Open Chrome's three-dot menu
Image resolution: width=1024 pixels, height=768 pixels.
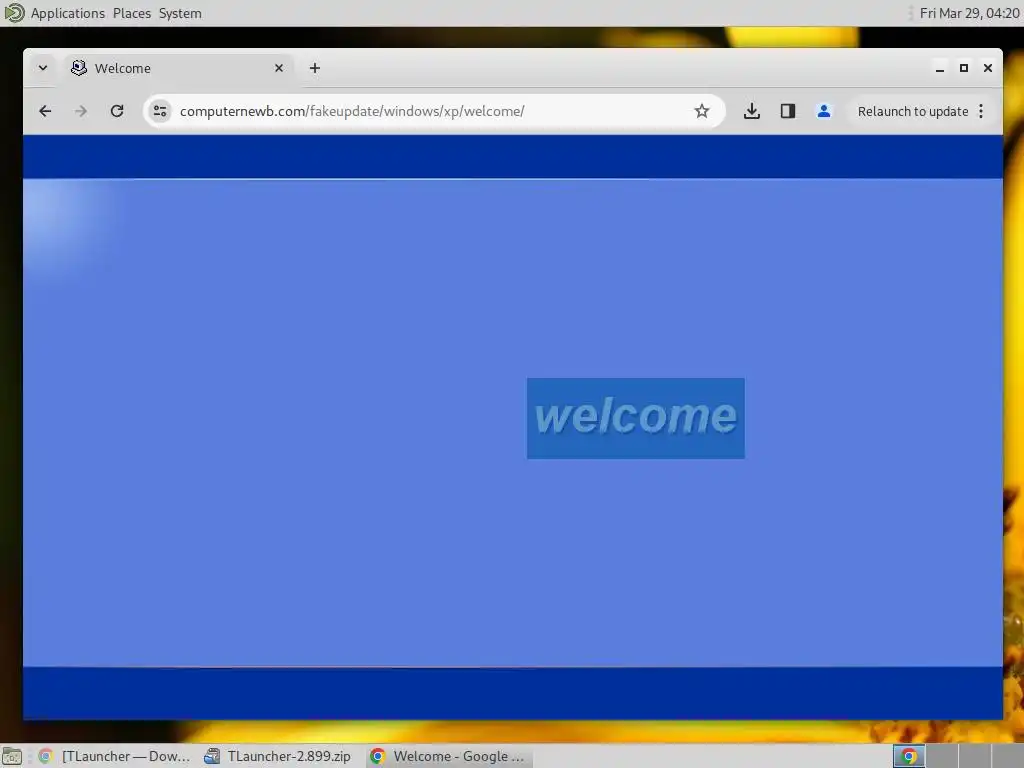pos(981,111)
